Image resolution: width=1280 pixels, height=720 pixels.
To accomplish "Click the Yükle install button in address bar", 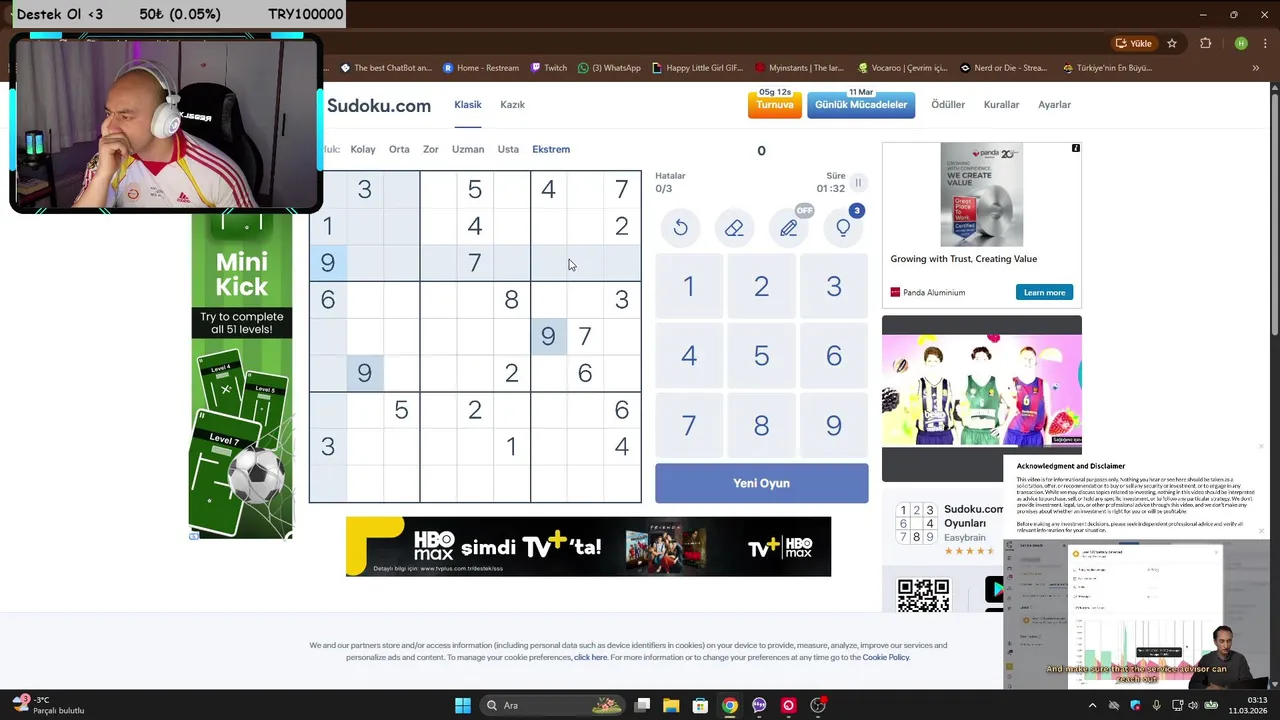I will pyautogui.click(x=1134, y=43).
